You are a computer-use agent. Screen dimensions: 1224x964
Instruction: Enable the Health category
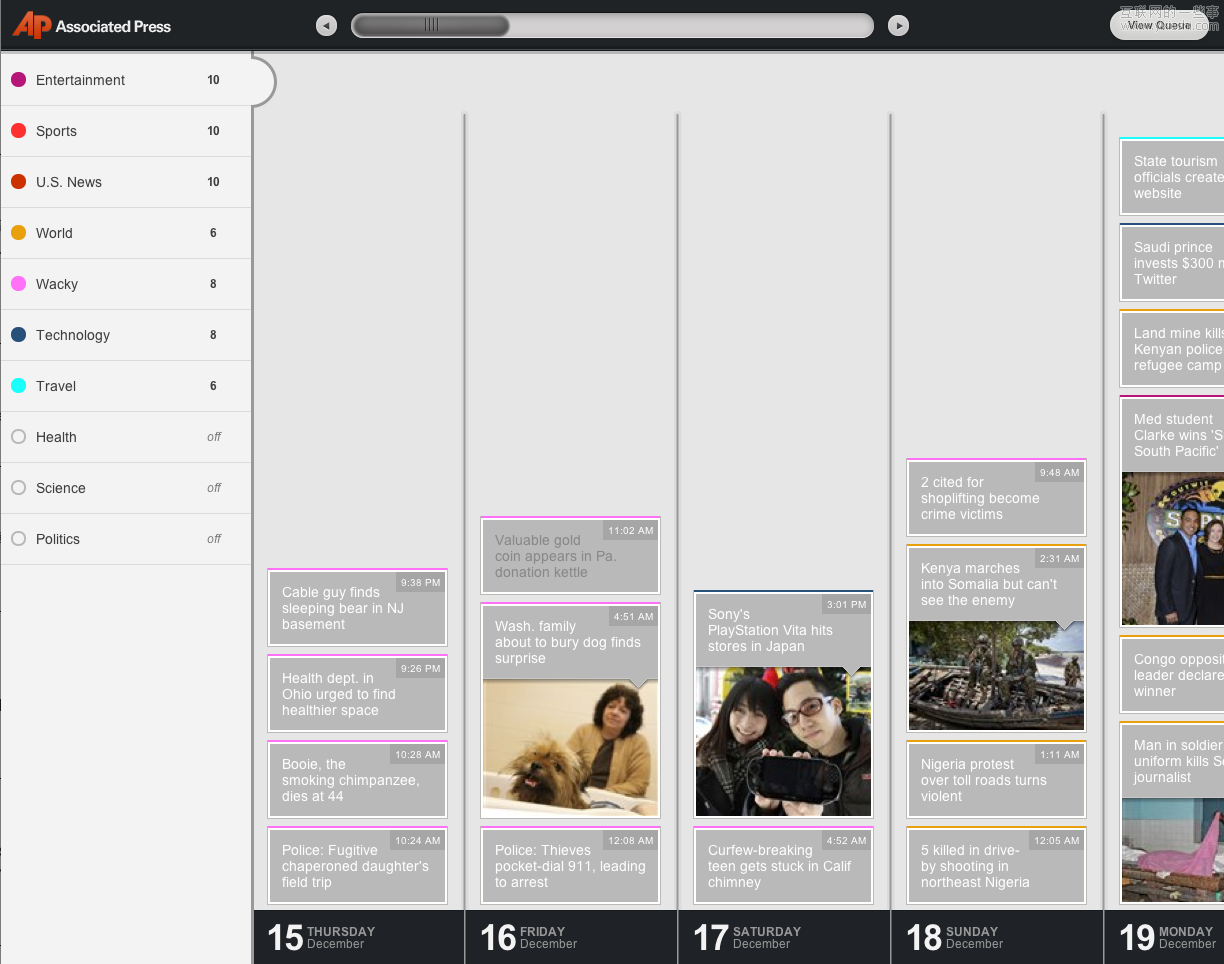[18, 437]
